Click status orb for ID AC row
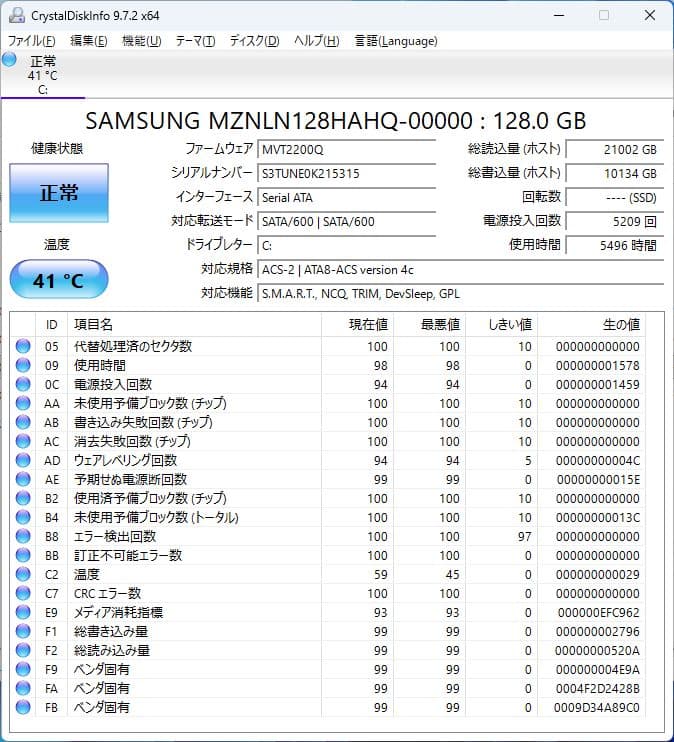674x742 pixels. tap(23, 441)
